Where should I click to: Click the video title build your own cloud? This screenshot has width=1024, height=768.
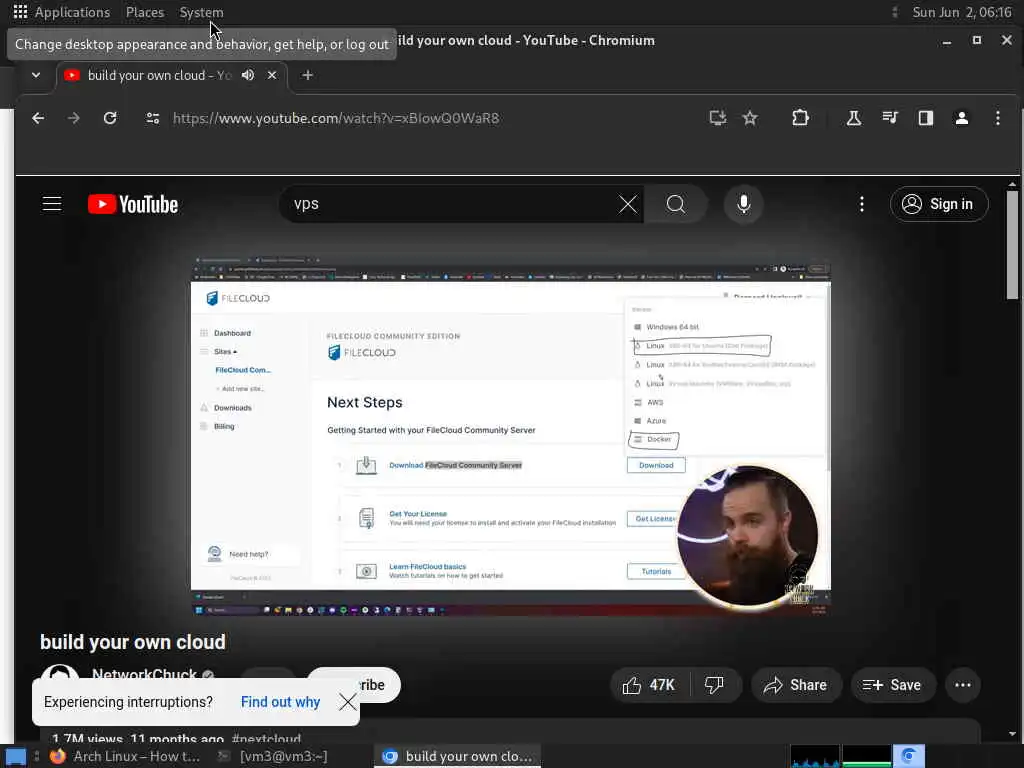133,642
